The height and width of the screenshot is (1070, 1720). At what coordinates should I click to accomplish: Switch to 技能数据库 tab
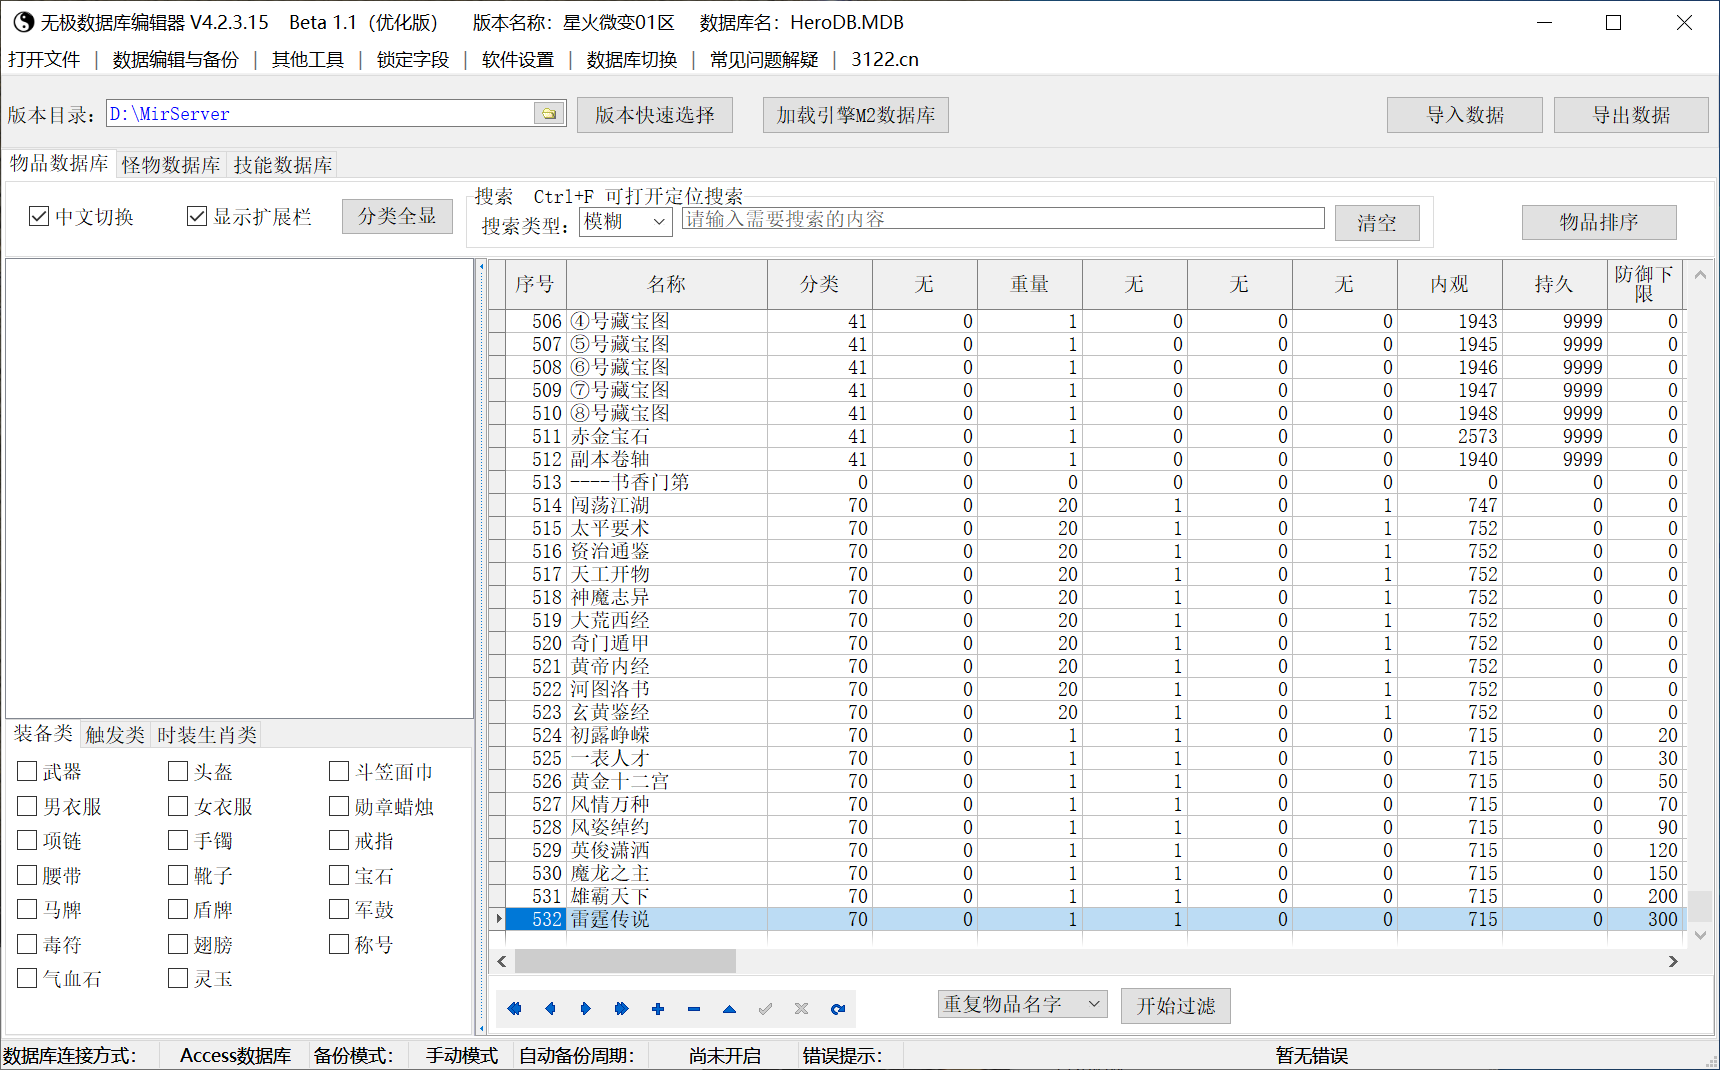click(283, 164)
